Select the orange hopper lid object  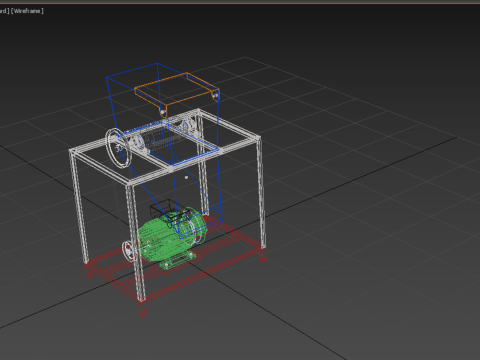177,94
